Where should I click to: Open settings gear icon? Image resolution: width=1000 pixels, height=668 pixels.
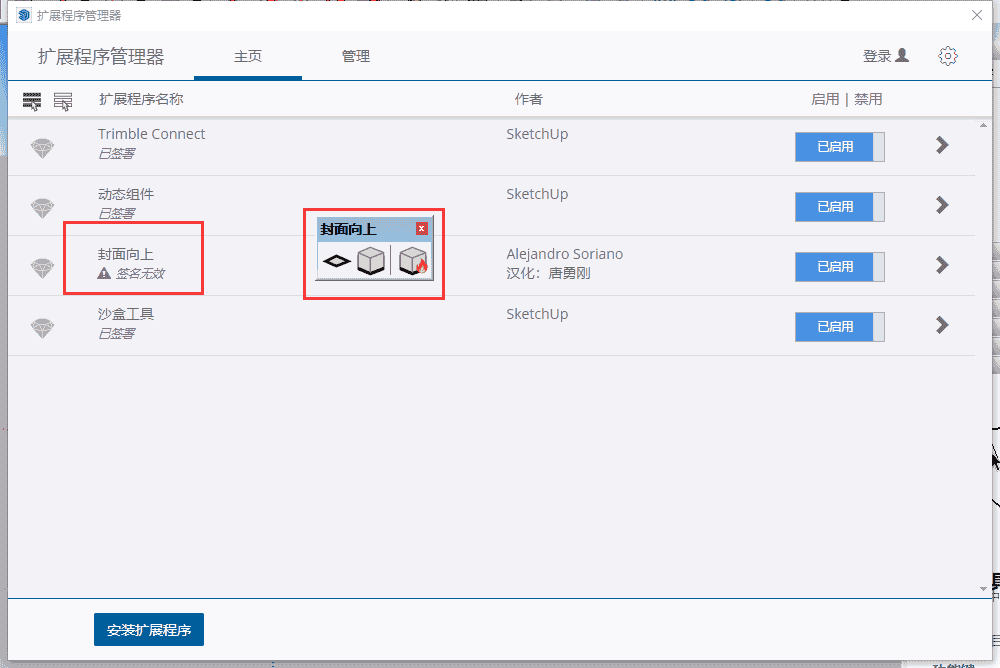948,56
